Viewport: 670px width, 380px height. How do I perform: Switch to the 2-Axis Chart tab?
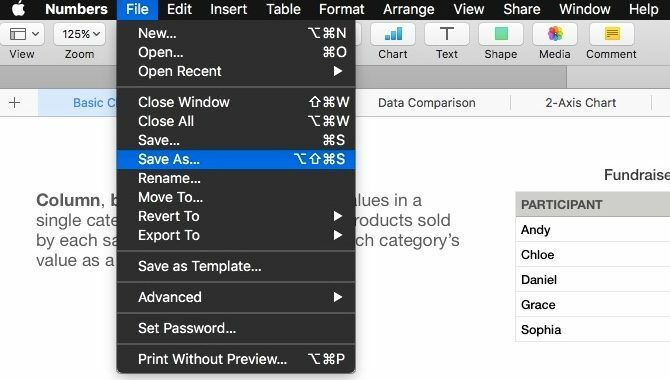point(581,103)
